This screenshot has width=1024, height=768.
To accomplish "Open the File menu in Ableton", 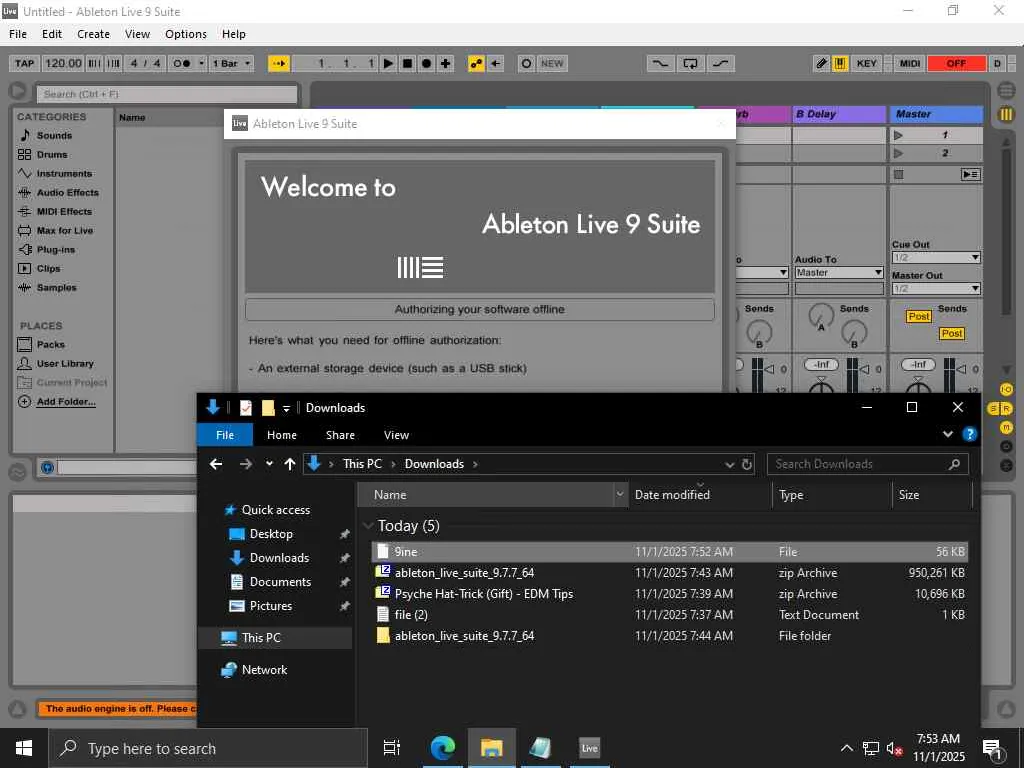I will [18, 34].
